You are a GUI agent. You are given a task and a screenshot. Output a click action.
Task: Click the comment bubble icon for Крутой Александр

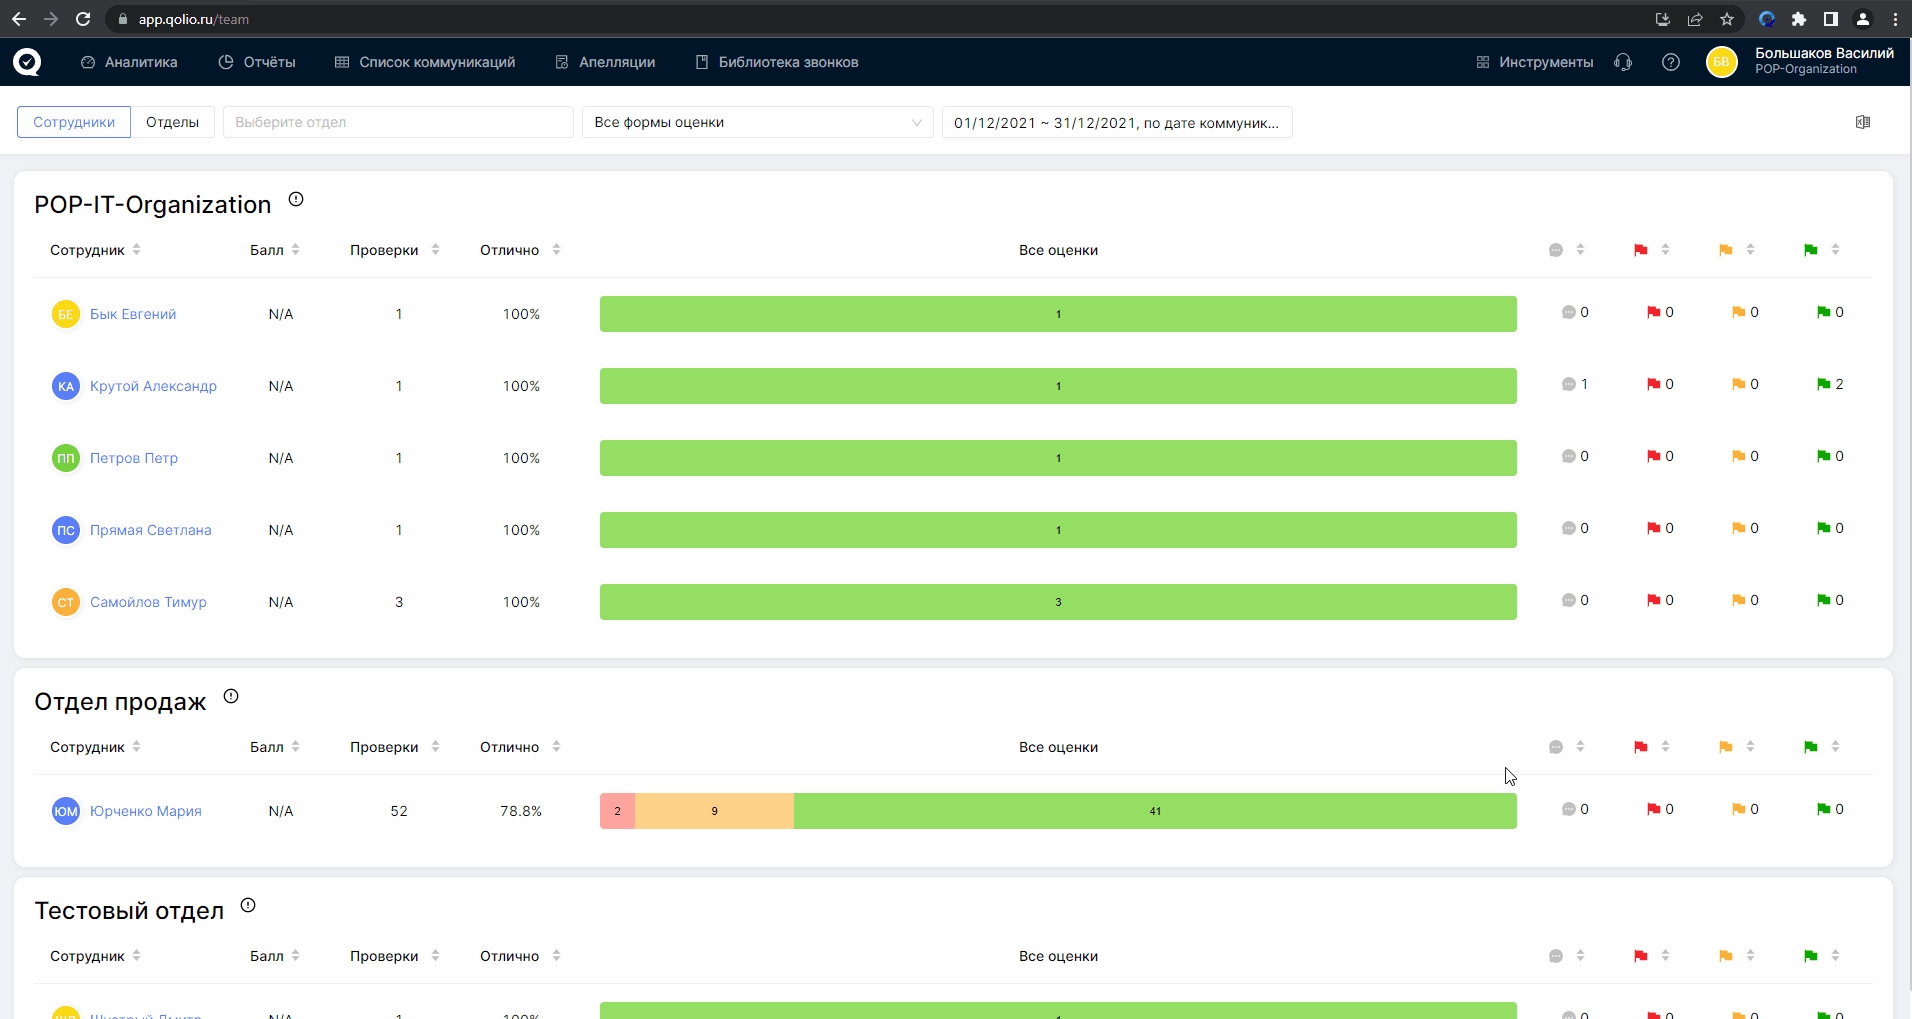1568,384
